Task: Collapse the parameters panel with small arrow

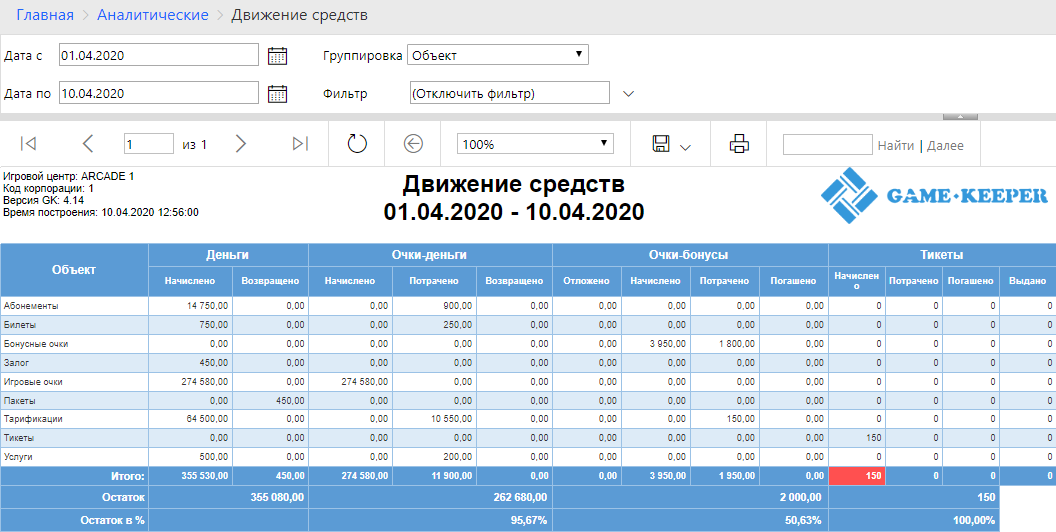Action: click(961, 116)
